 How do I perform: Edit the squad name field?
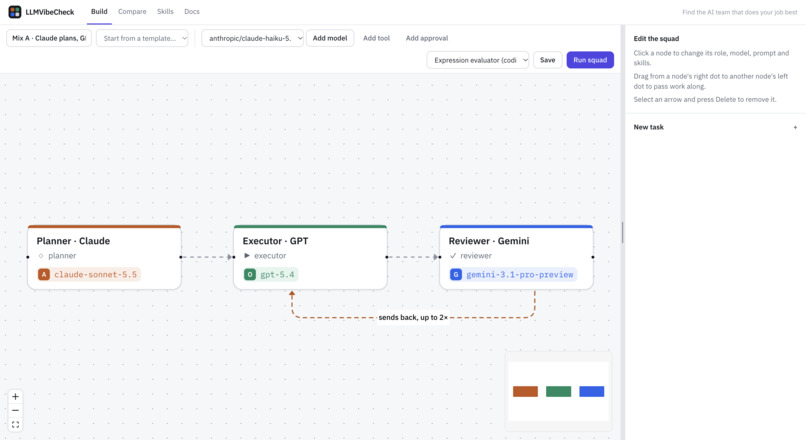[49, 38]
